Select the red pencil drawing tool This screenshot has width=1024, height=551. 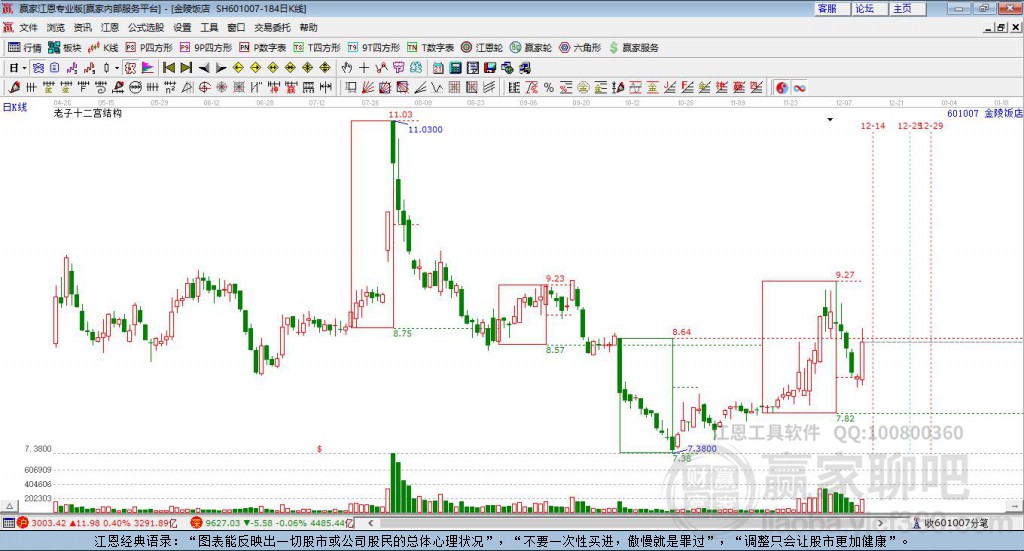pos(14,87)
